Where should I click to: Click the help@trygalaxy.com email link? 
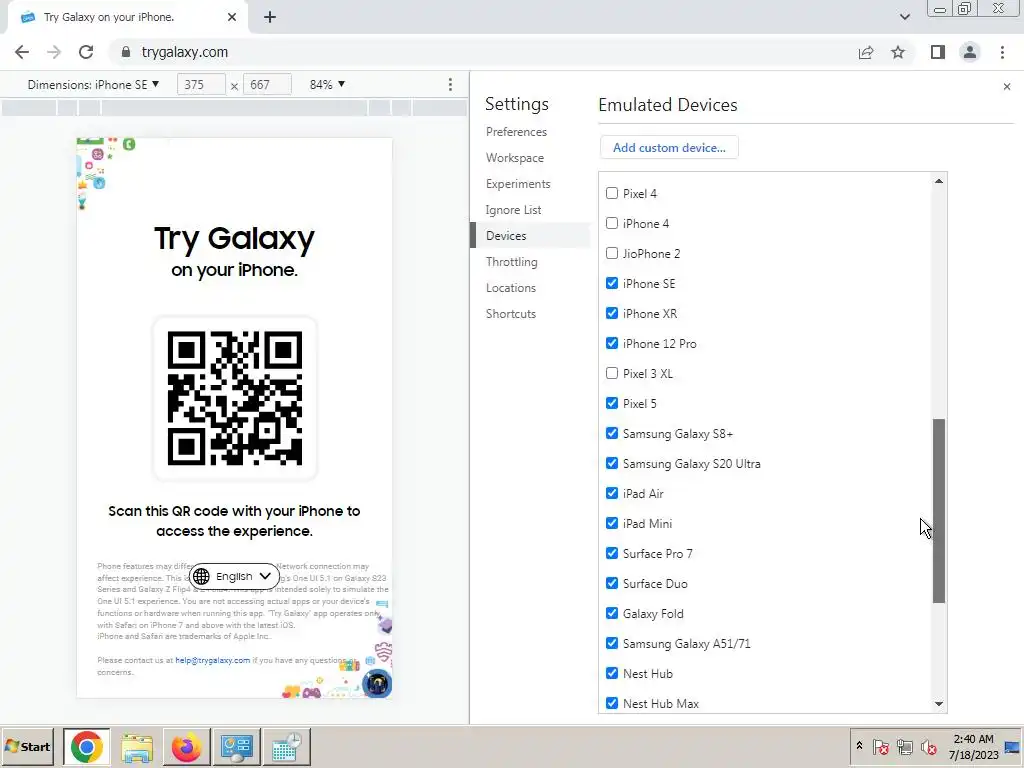(212, 660)
